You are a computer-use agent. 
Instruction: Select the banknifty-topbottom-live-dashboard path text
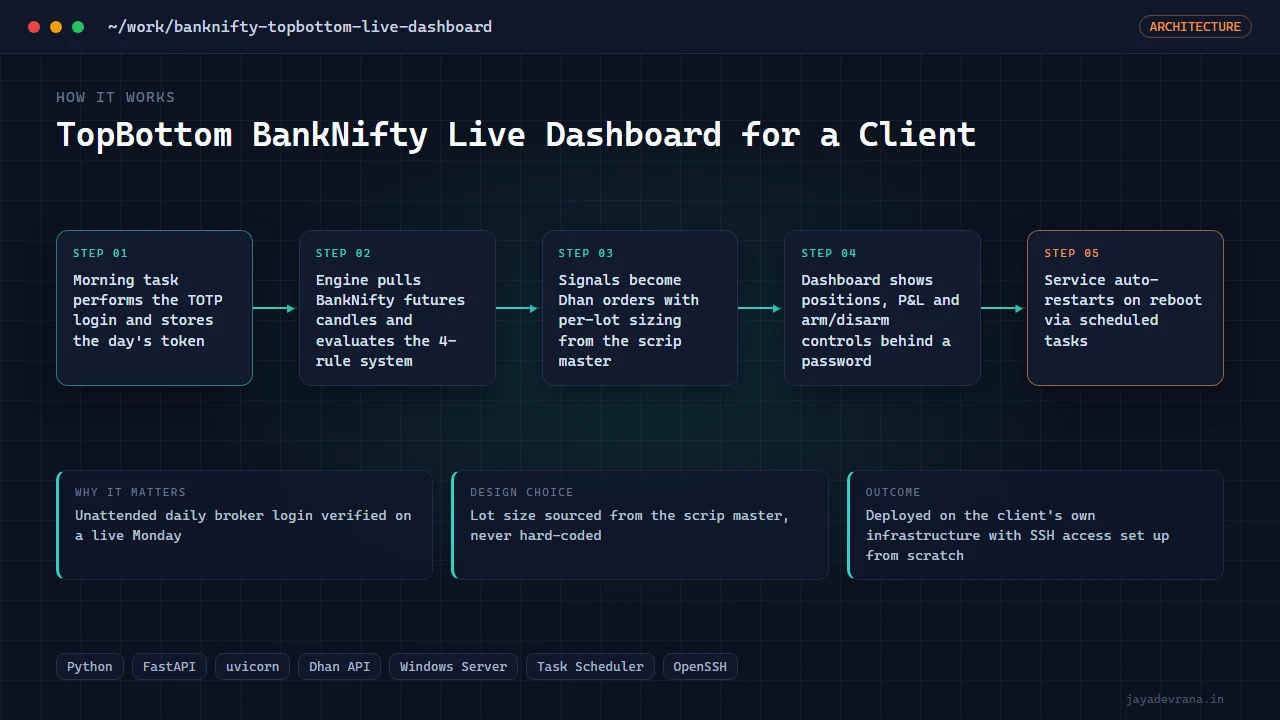point(300,27)
